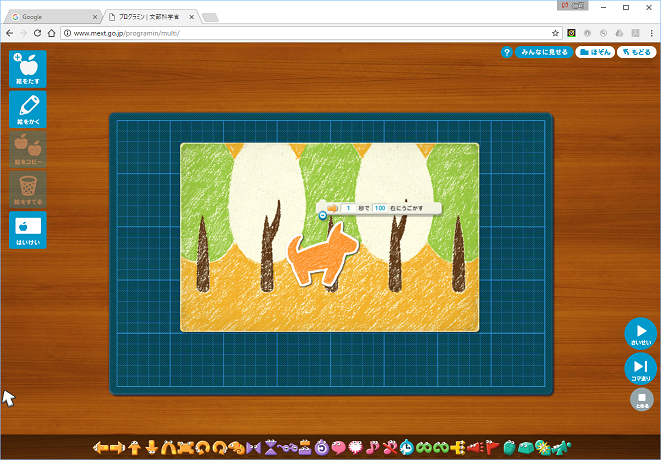Pick the teal sparkle collision block
The width and height of the screenshot is (661, 460).
pos(543,447)
